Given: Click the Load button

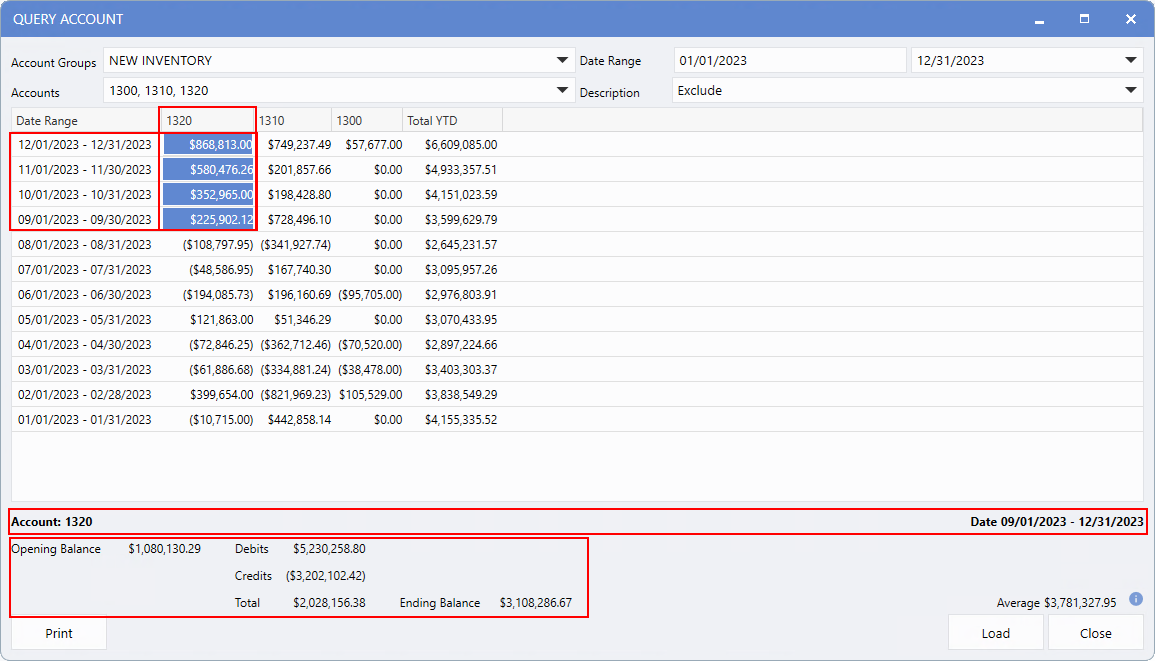Looking at the screenshot, I should pos(995,633).
